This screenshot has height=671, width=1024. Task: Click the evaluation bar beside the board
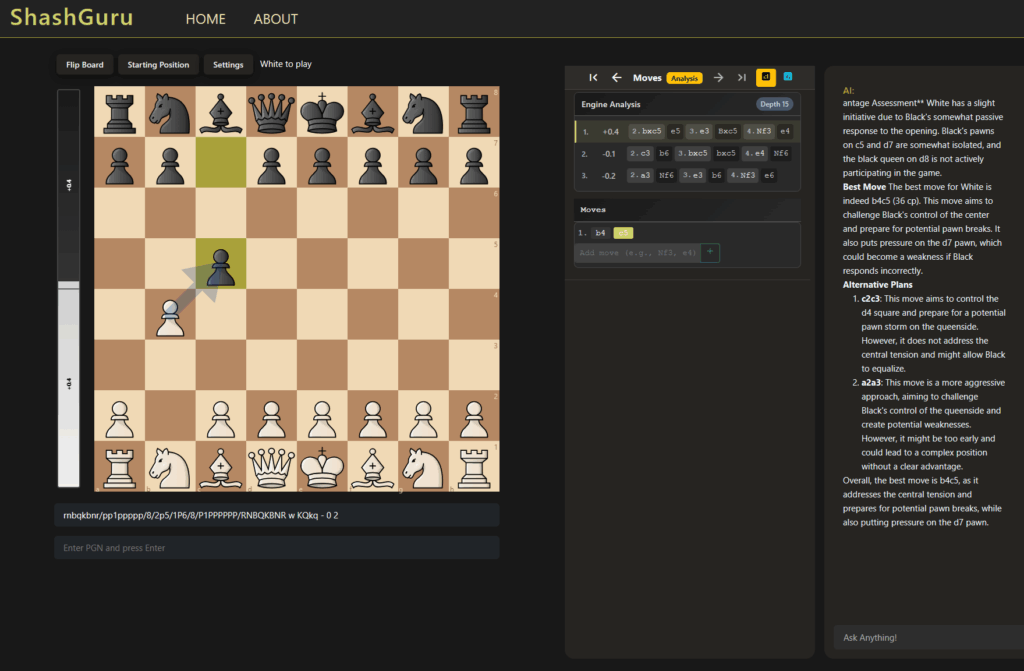coord(68,288)
